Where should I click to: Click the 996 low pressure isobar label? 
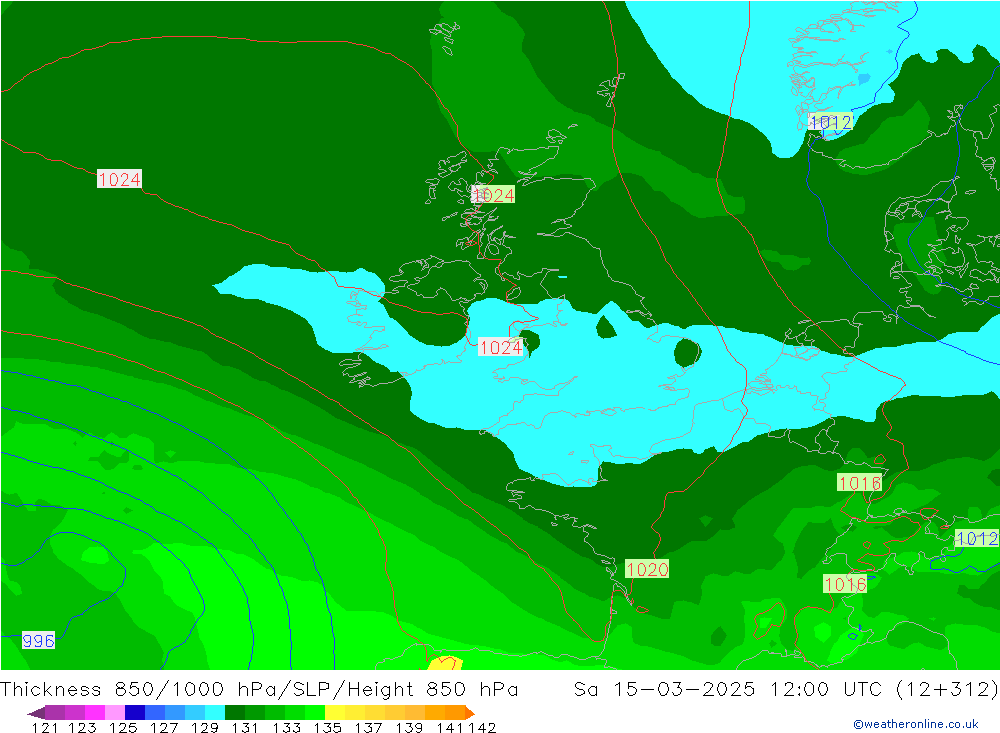pos(38,640)
